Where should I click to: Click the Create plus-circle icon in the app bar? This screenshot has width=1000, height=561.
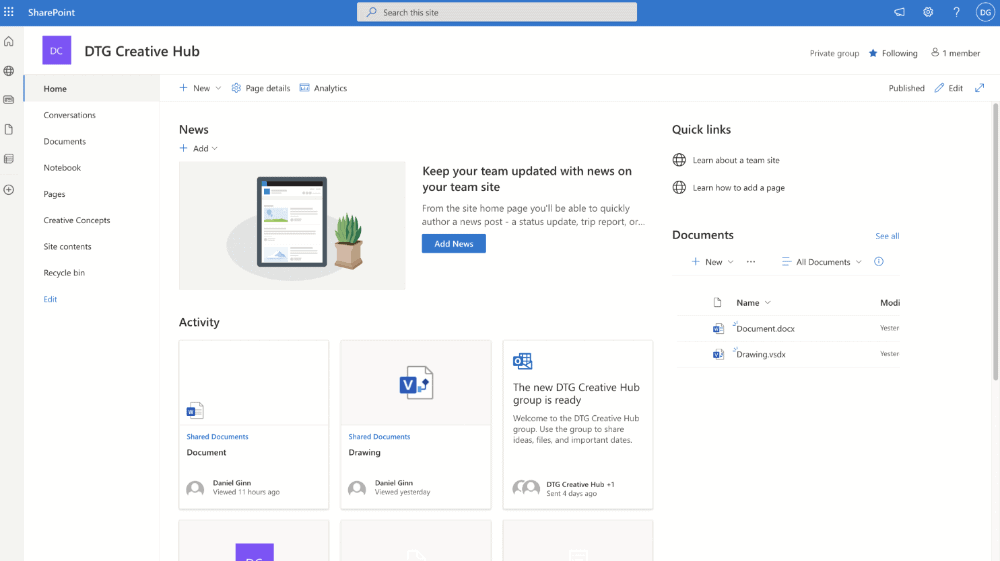point(9,189)
